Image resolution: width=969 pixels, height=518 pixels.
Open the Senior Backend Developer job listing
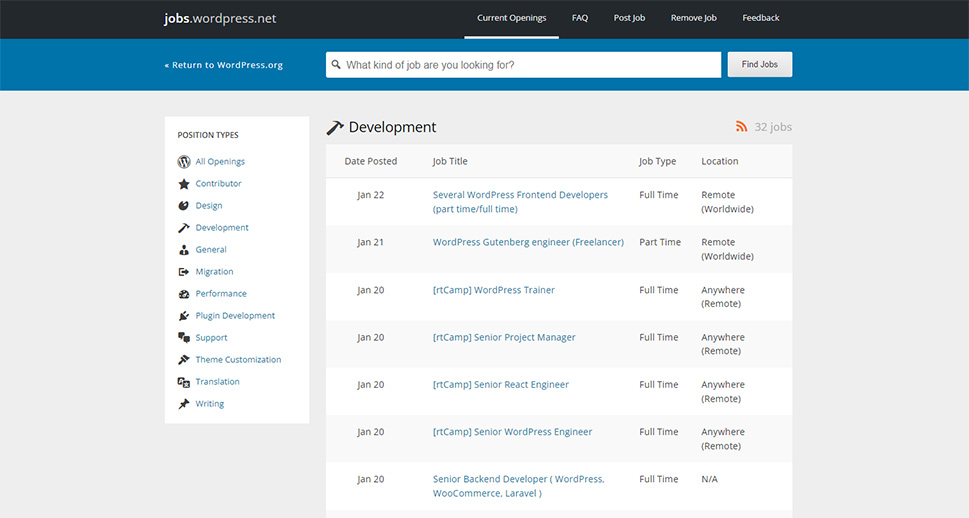518,486
